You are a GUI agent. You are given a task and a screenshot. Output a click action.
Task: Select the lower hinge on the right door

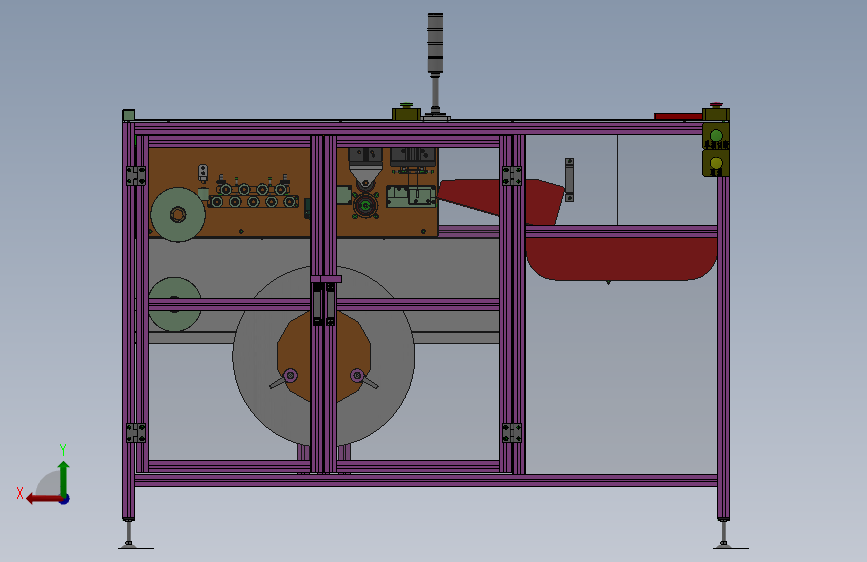tap(512, 433)
